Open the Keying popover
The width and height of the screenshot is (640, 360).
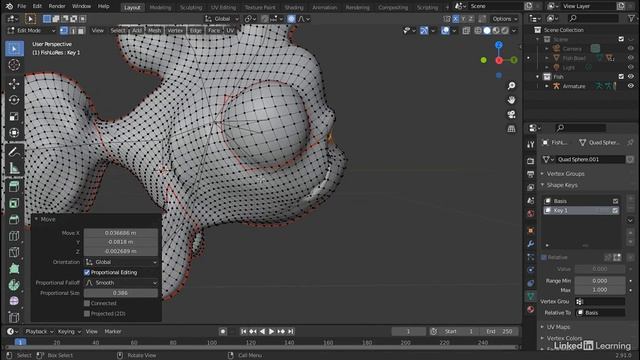[69, 331]
